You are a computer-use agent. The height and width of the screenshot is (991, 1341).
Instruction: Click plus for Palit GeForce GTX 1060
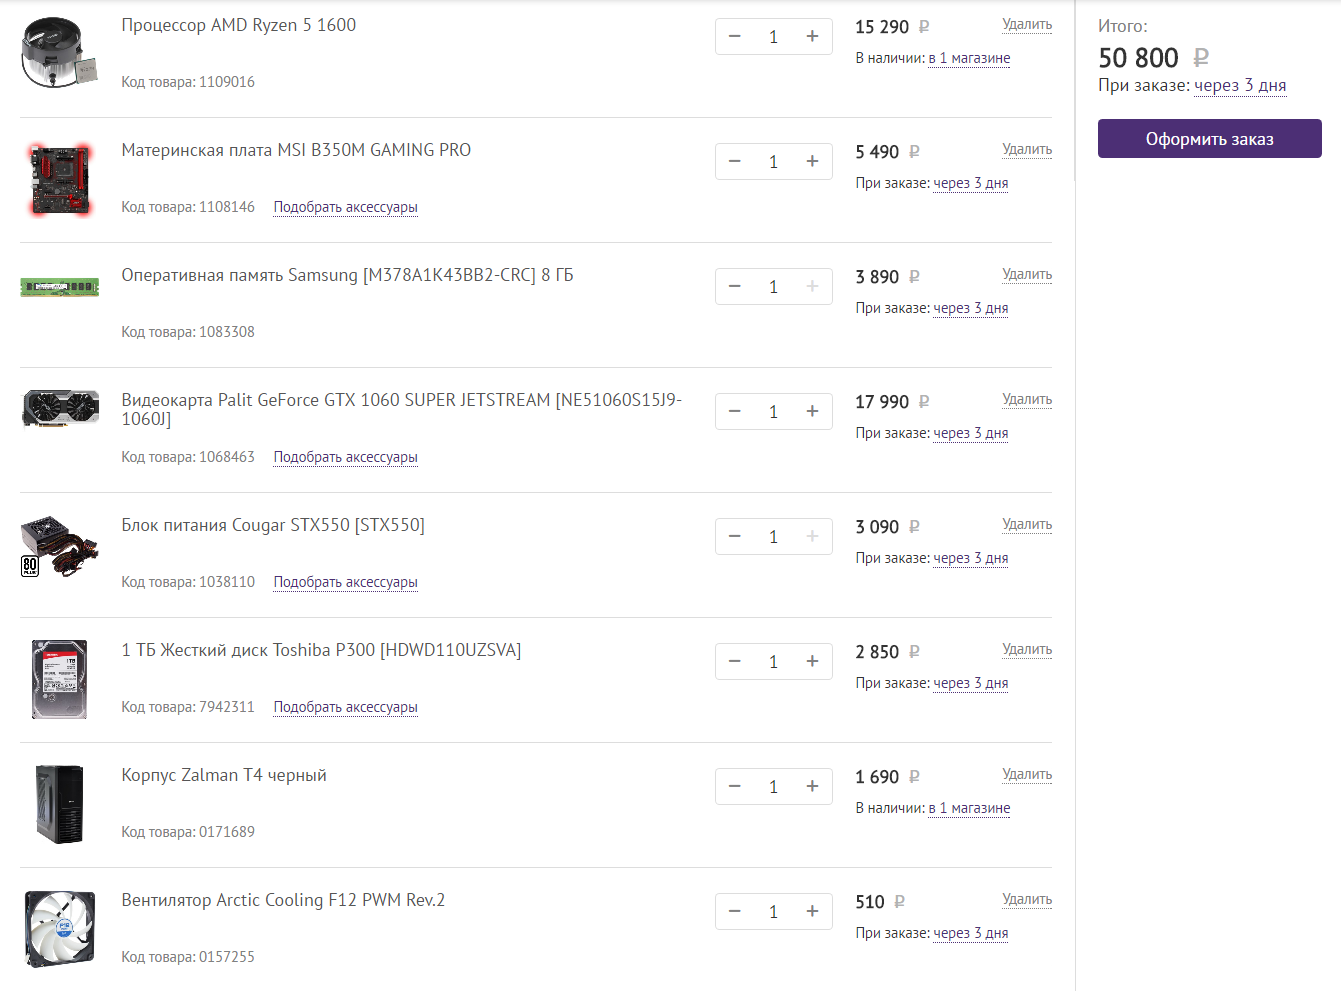point(812,412)
